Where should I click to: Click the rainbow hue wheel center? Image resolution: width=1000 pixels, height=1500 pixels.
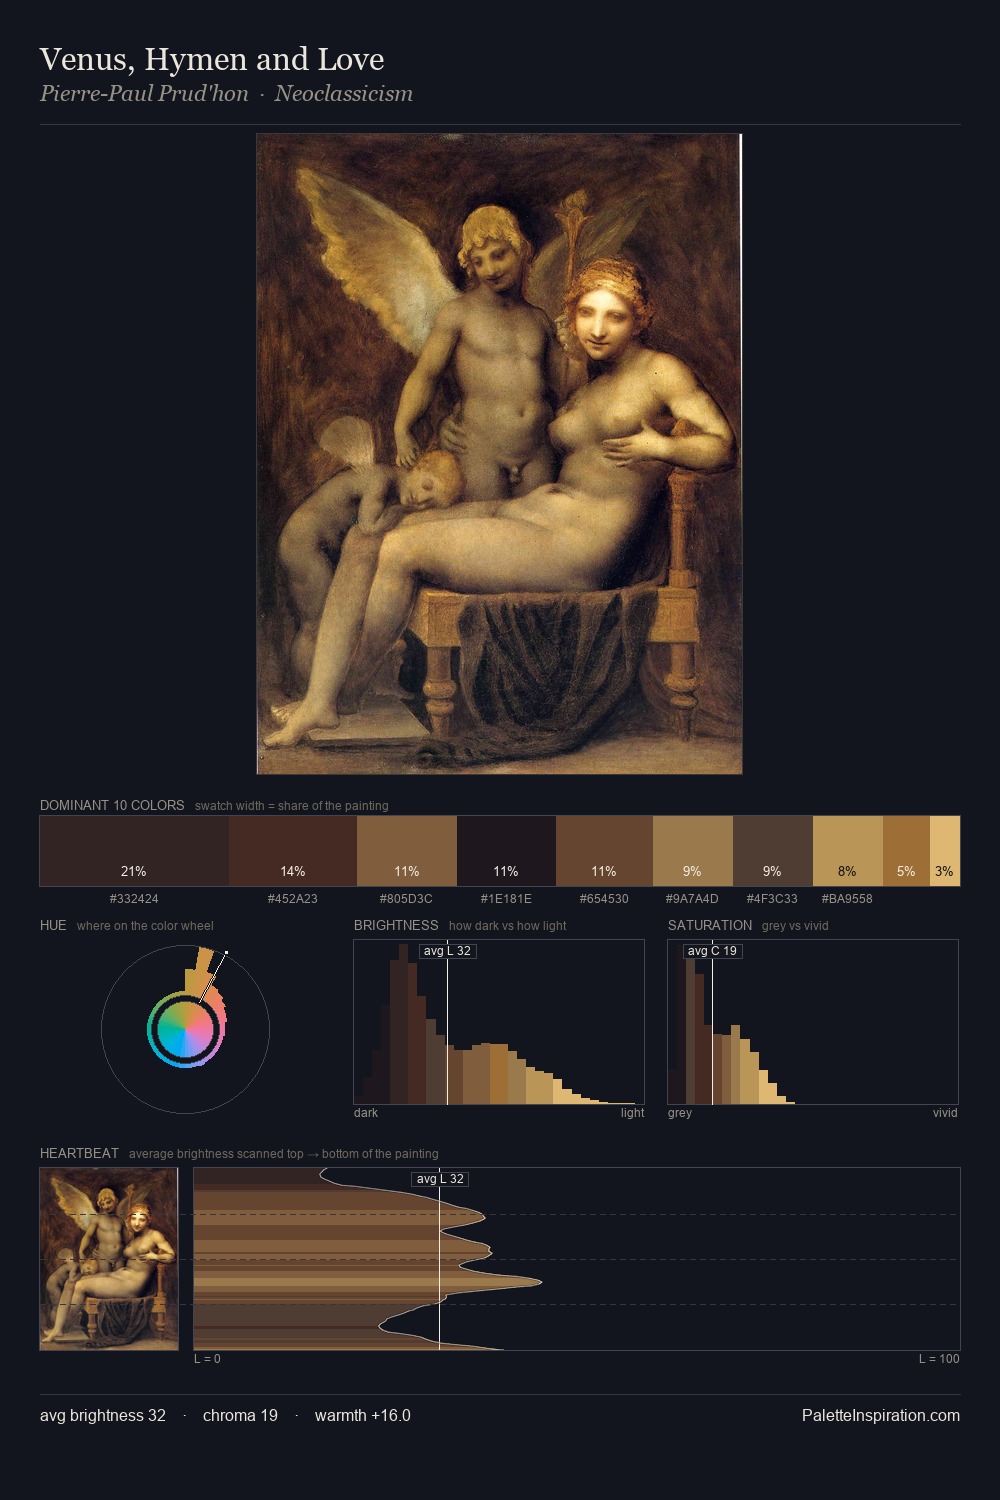(185, 1029)
